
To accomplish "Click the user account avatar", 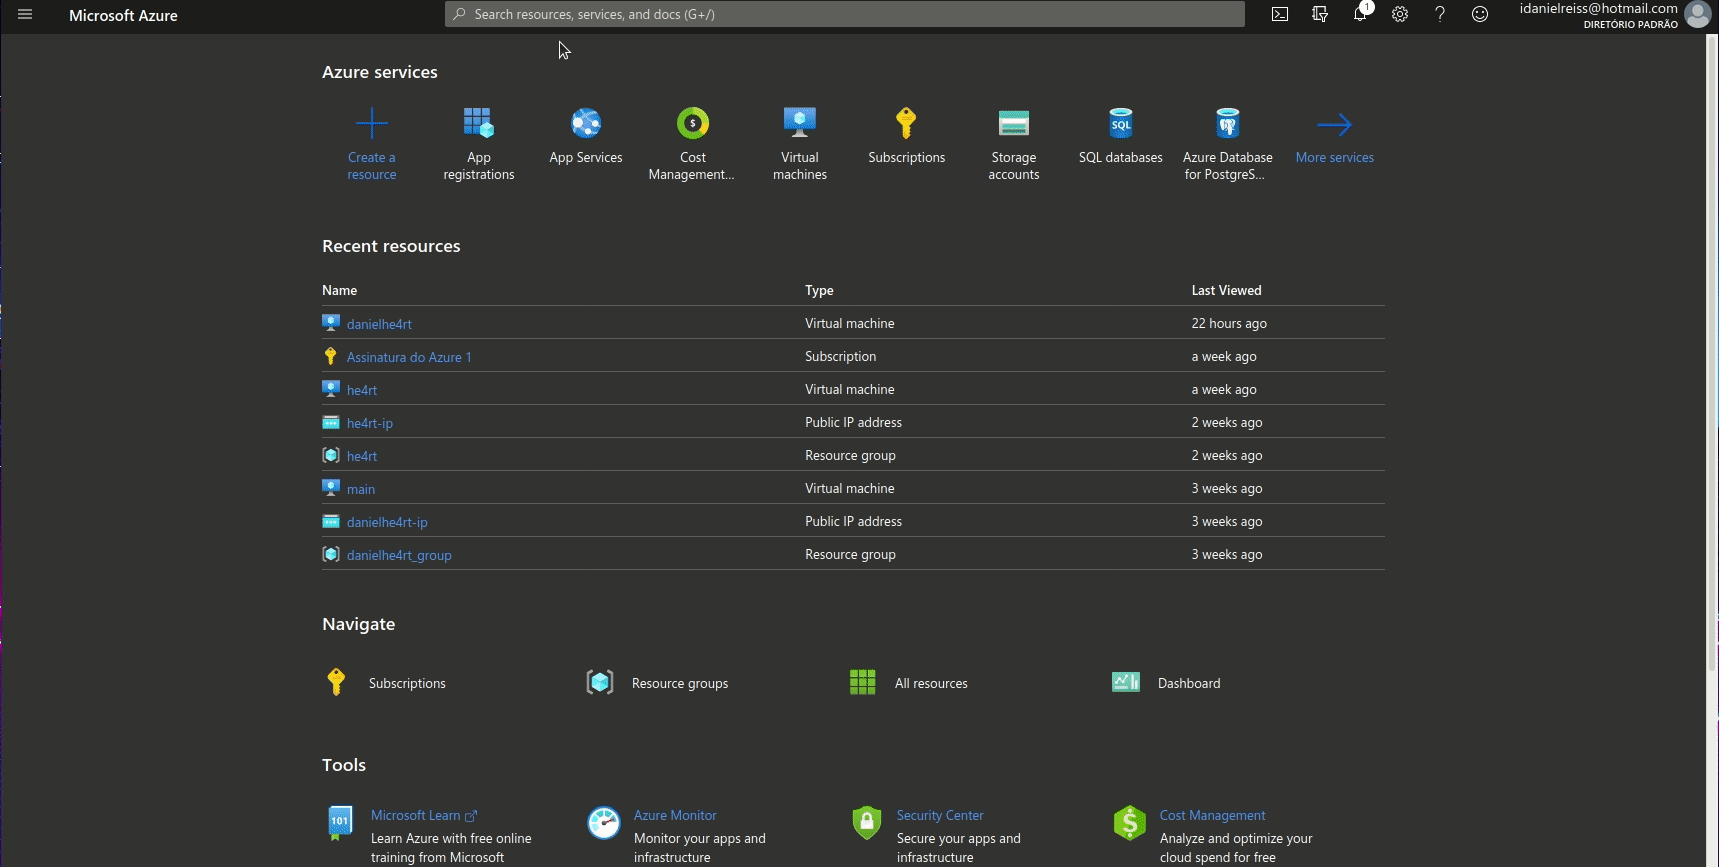I will point(1697,14).
